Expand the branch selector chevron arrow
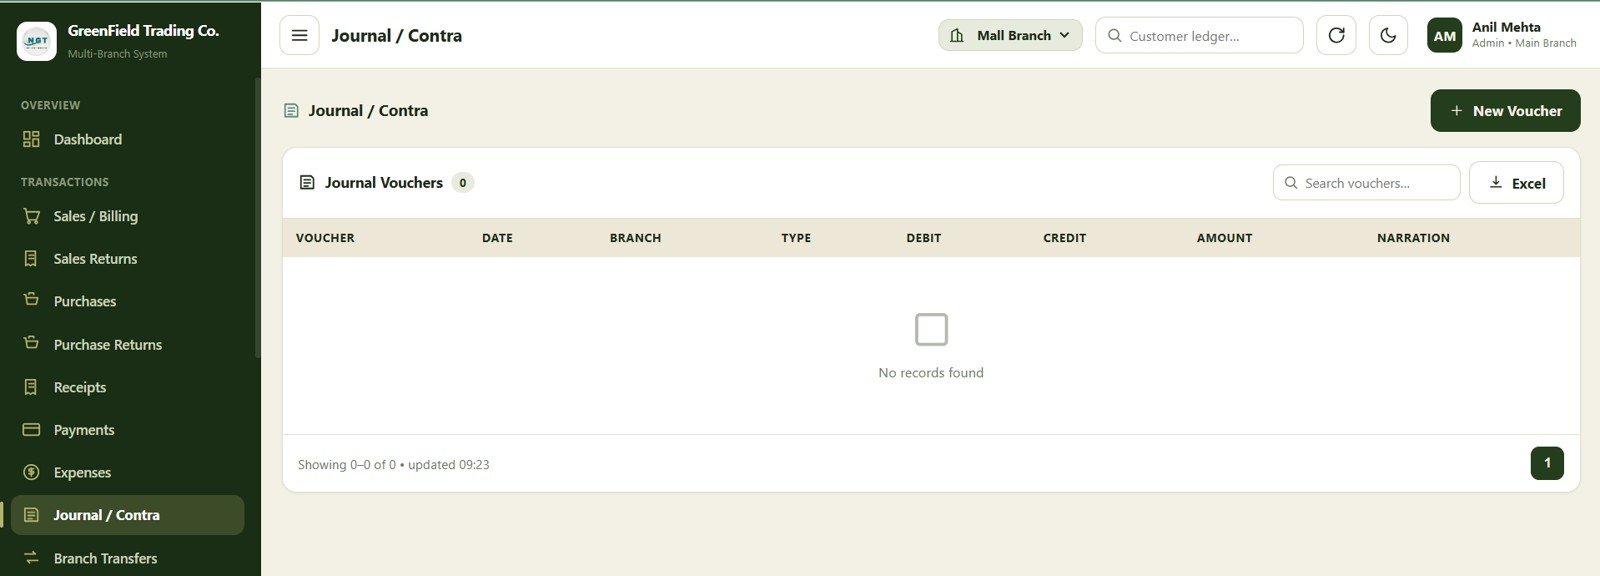 click(x=1064, y=35)
